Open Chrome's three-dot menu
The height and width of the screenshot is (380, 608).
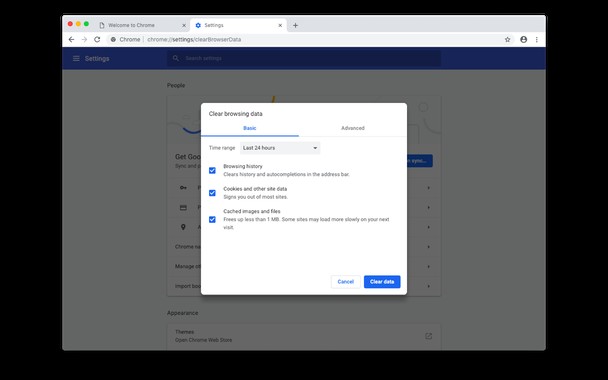(537, 40)
